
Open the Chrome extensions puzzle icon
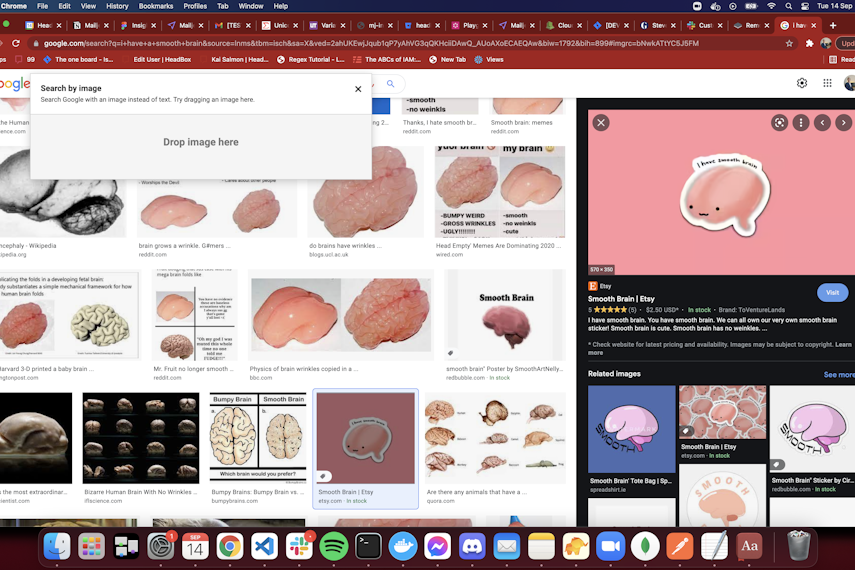point(809,43)
